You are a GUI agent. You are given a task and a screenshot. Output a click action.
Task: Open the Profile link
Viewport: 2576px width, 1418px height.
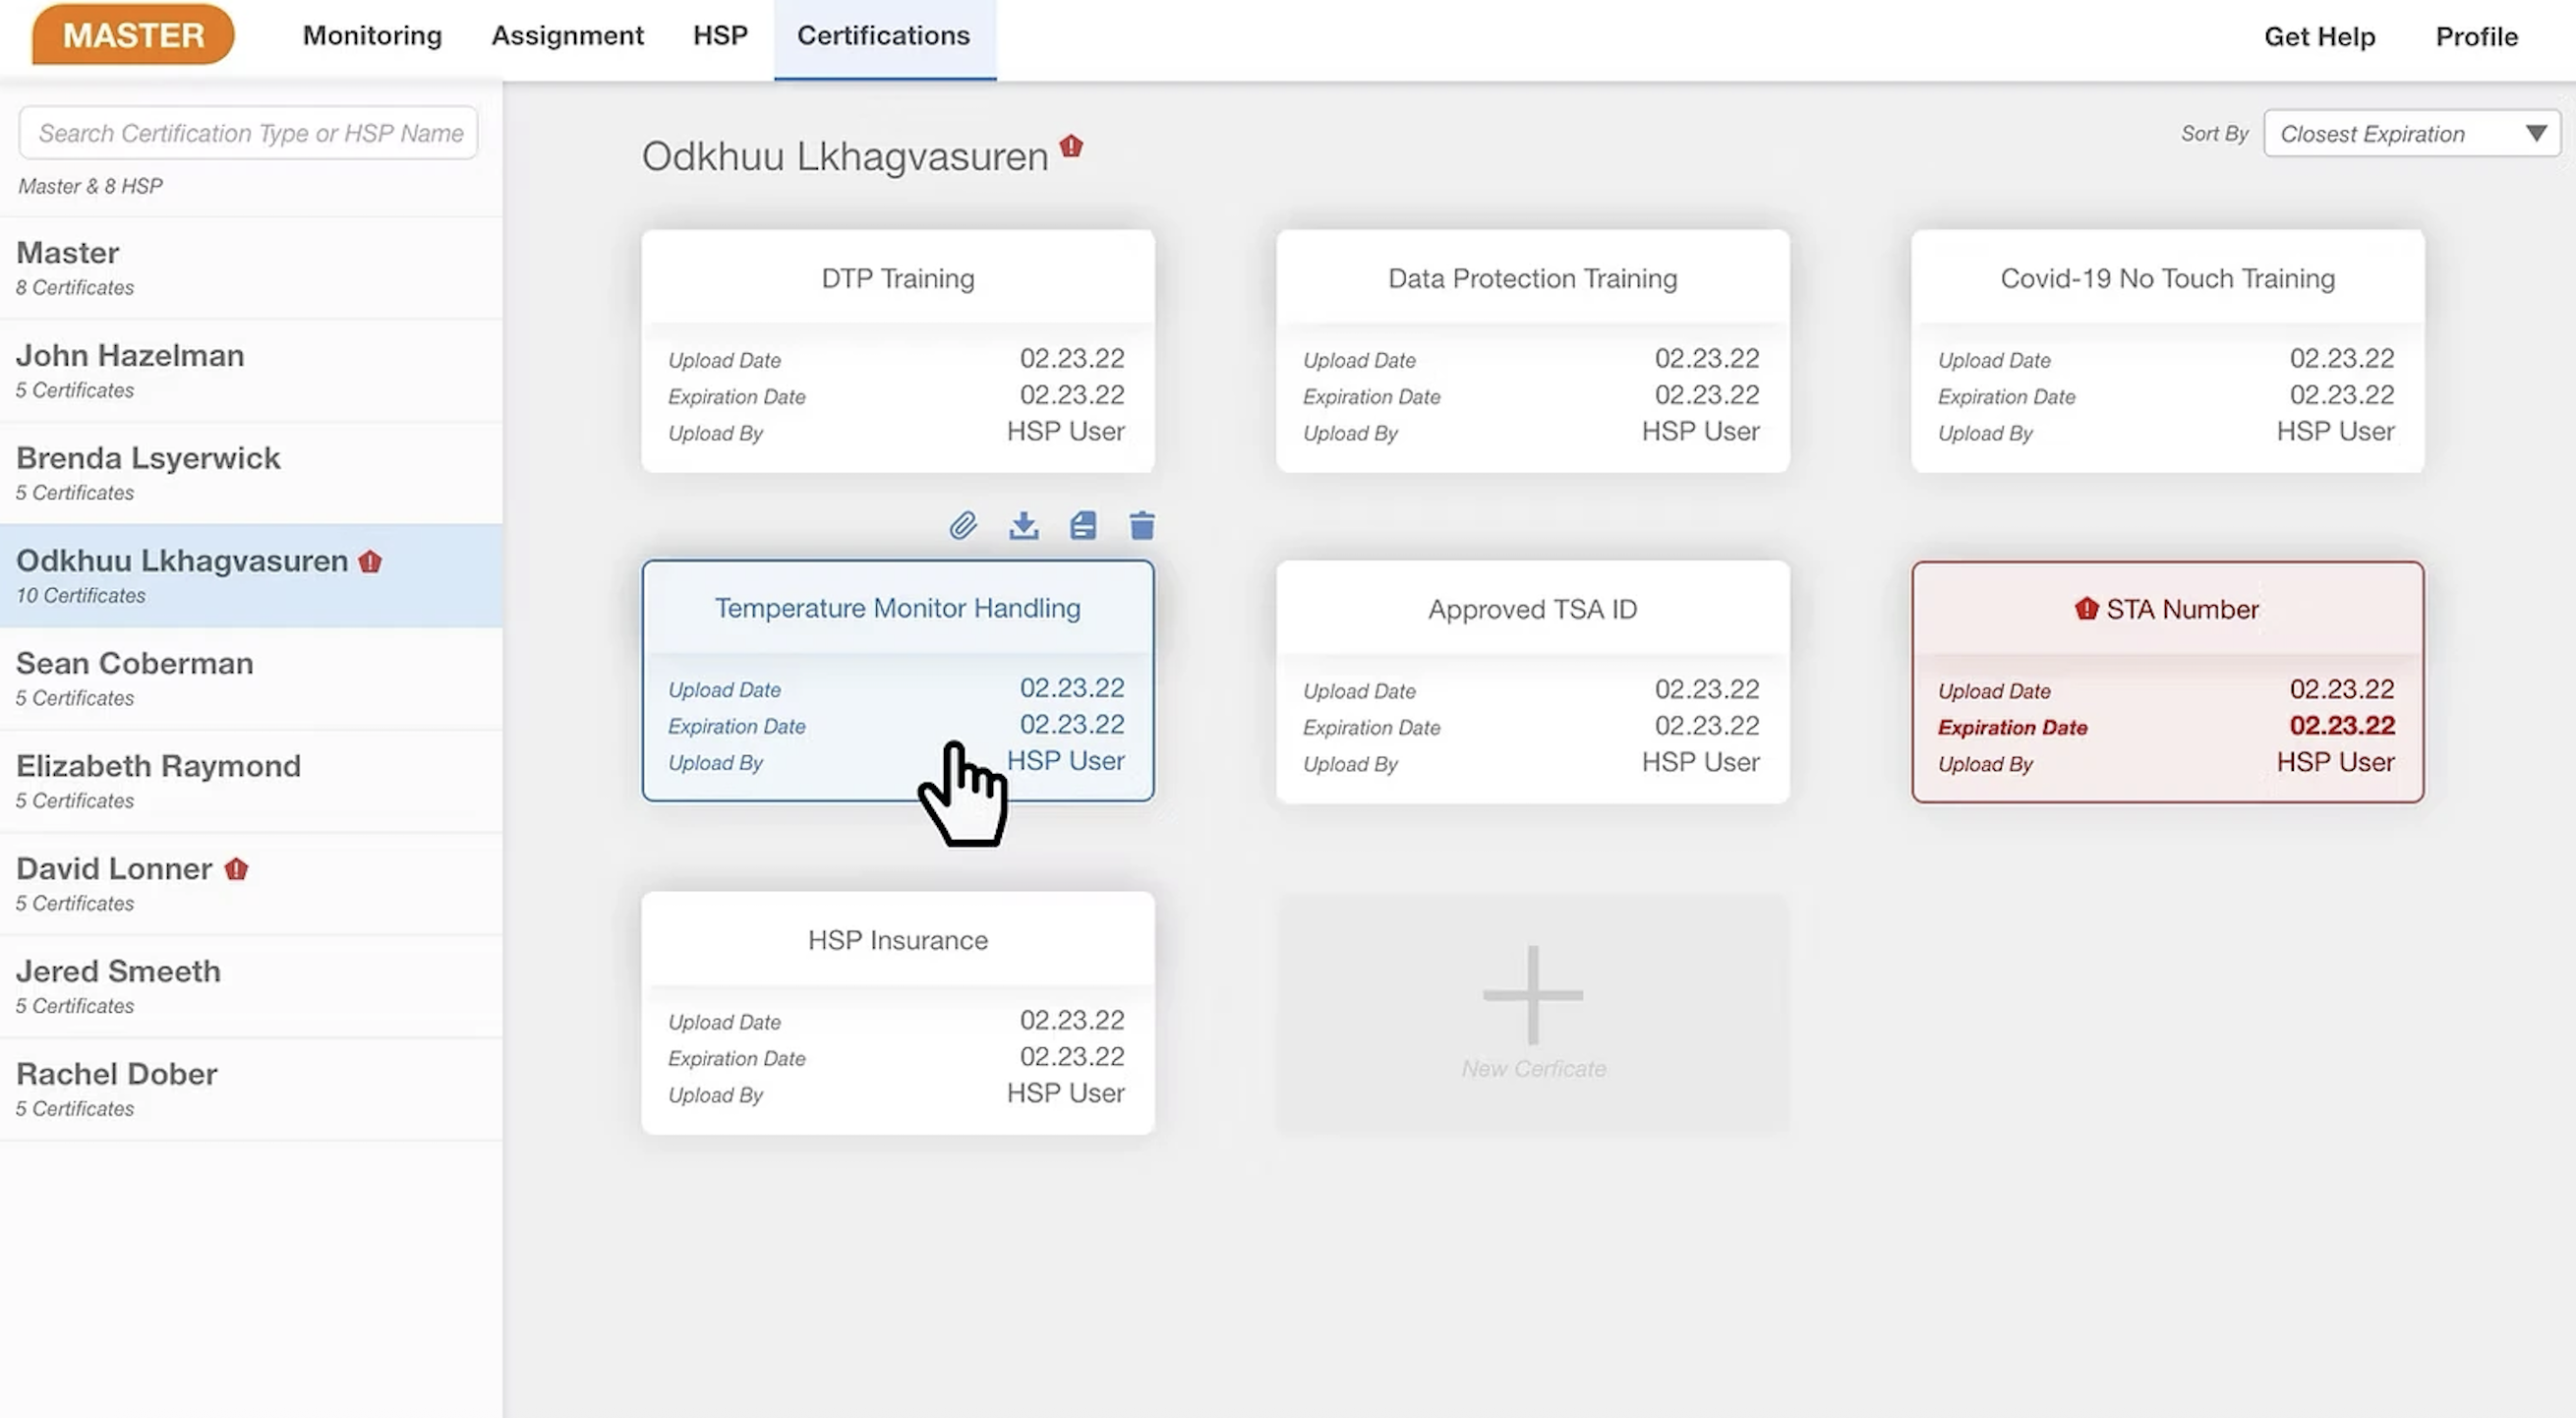click(x=2476, y=37)
